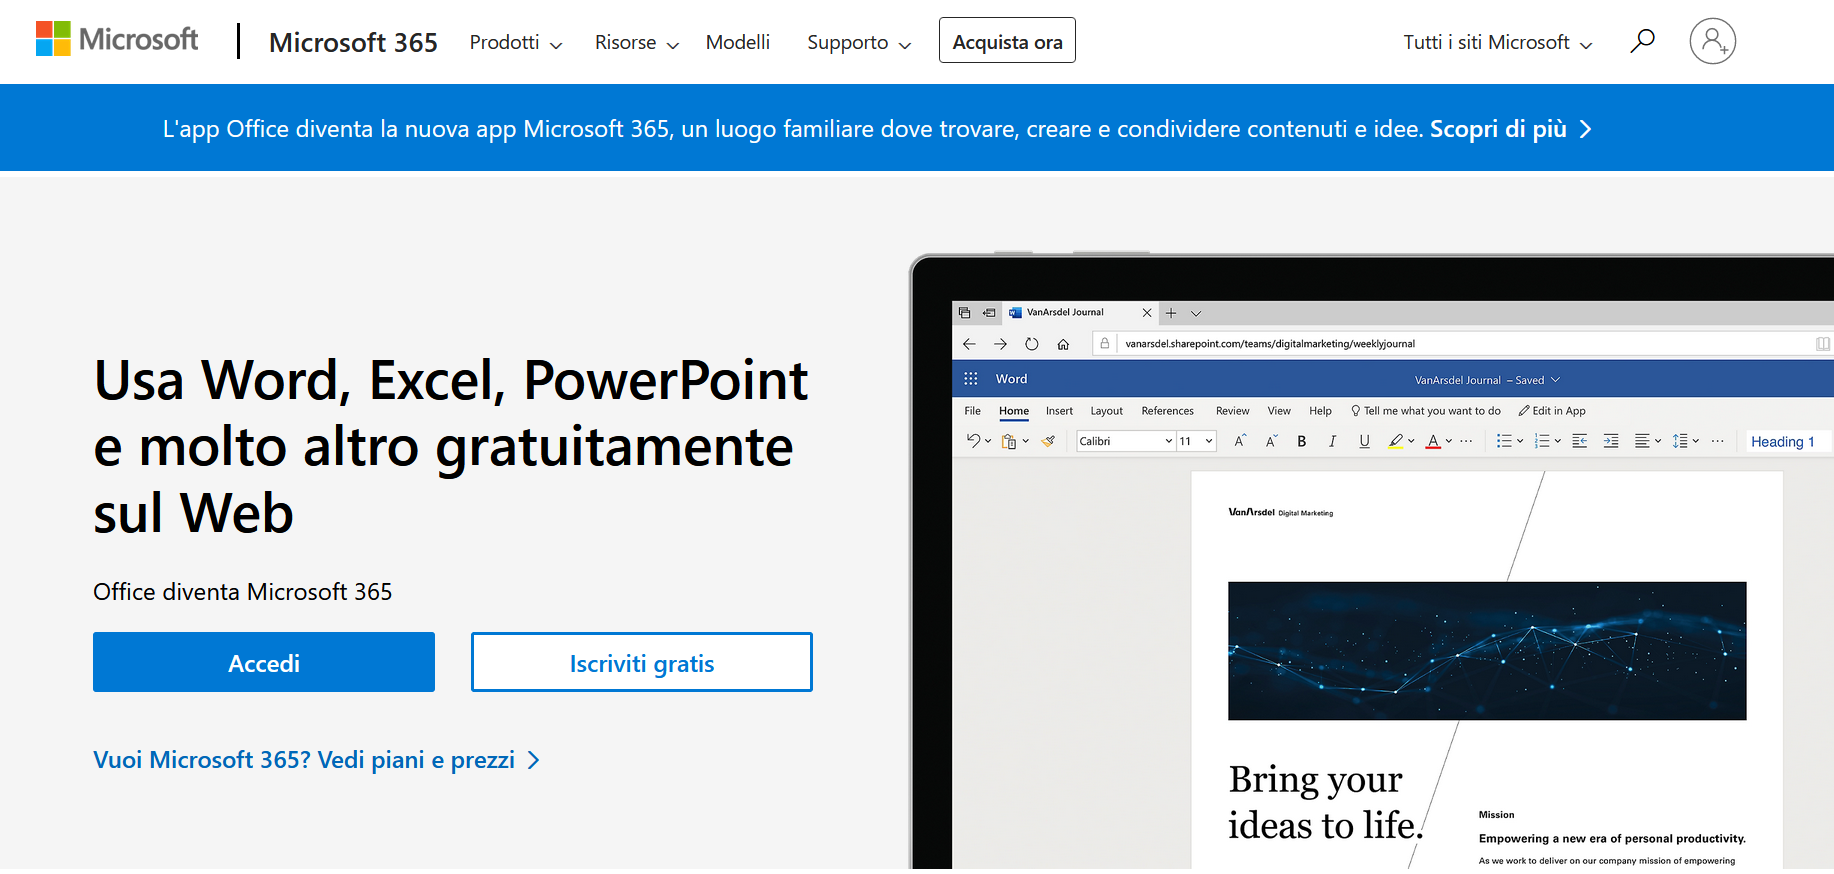The height and width of the screenshot is (874, 1834).
Task: Click the blue network image in the document
Action: (1487, 651)
